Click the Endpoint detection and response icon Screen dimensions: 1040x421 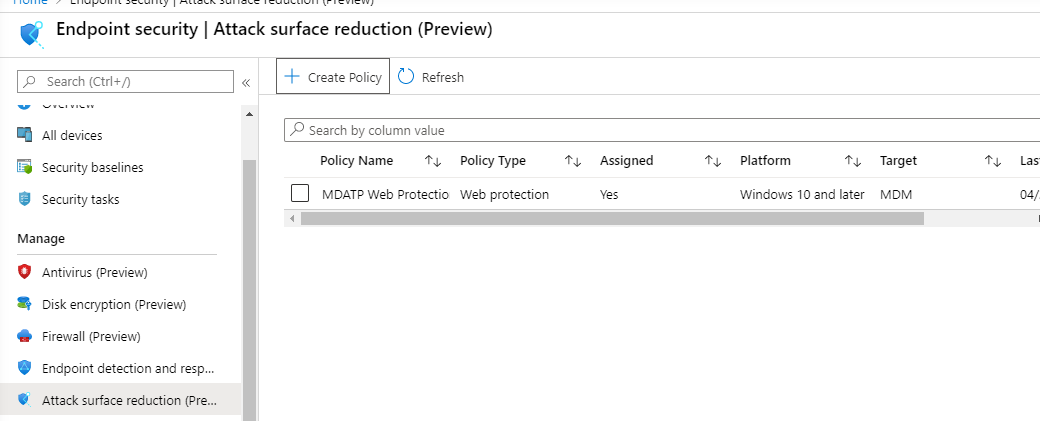click(x=25, y=368)
